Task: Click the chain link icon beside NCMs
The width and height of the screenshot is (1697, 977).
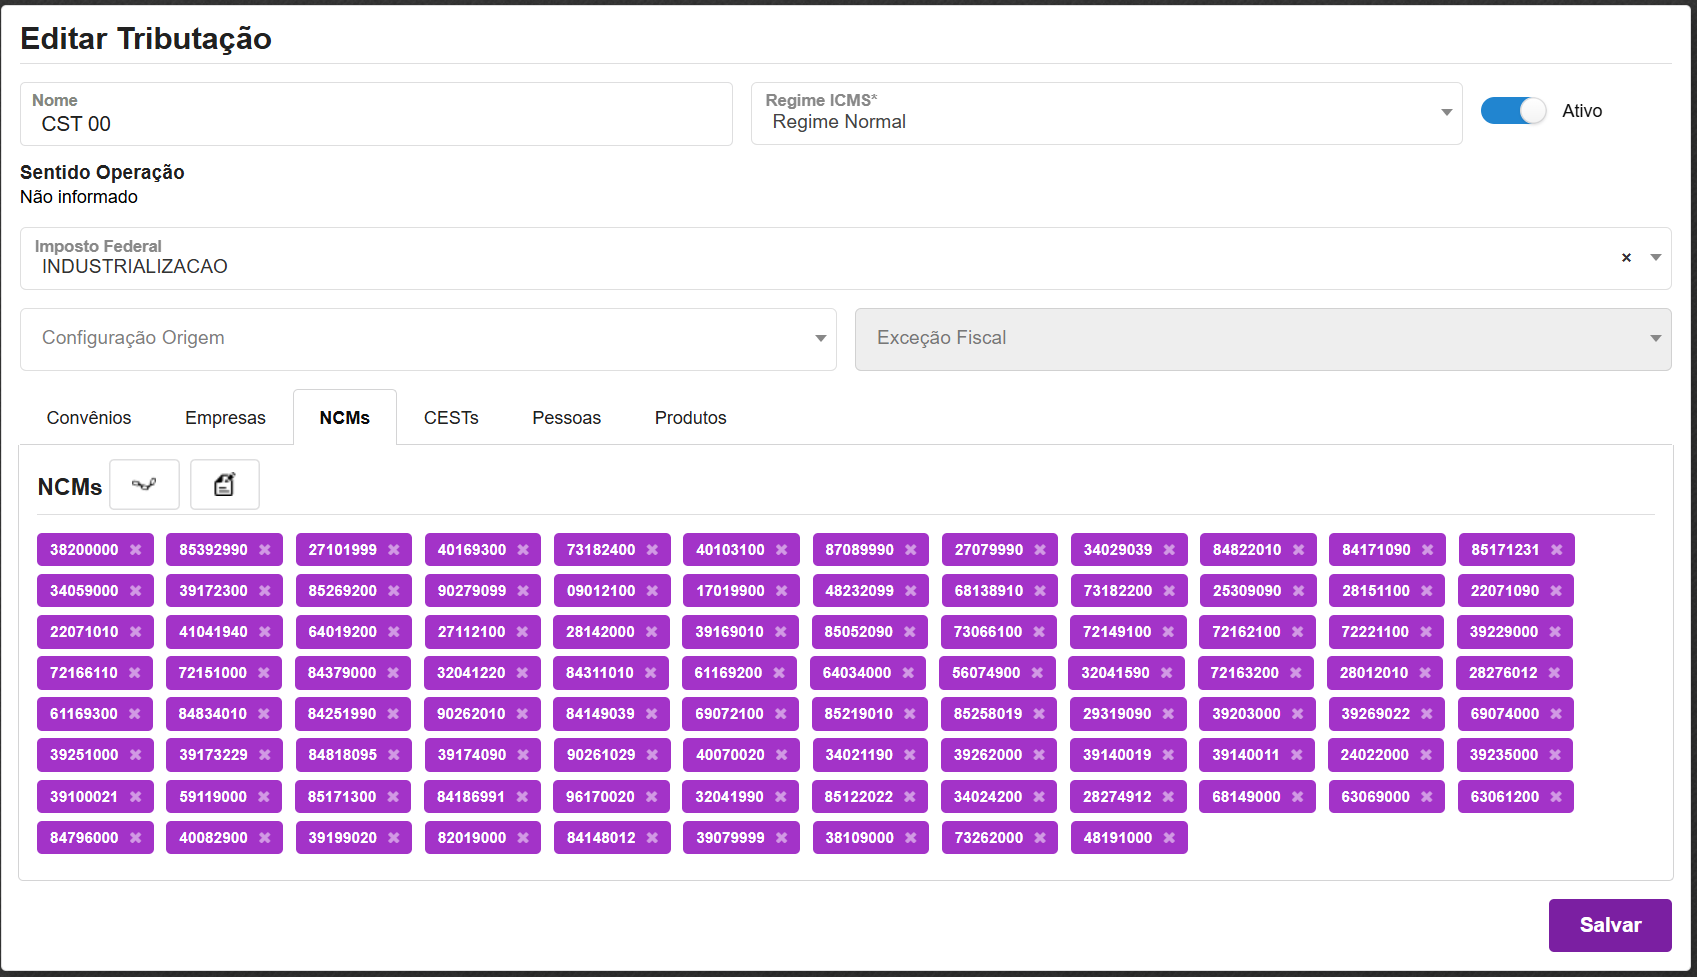Action: point(144,485)
